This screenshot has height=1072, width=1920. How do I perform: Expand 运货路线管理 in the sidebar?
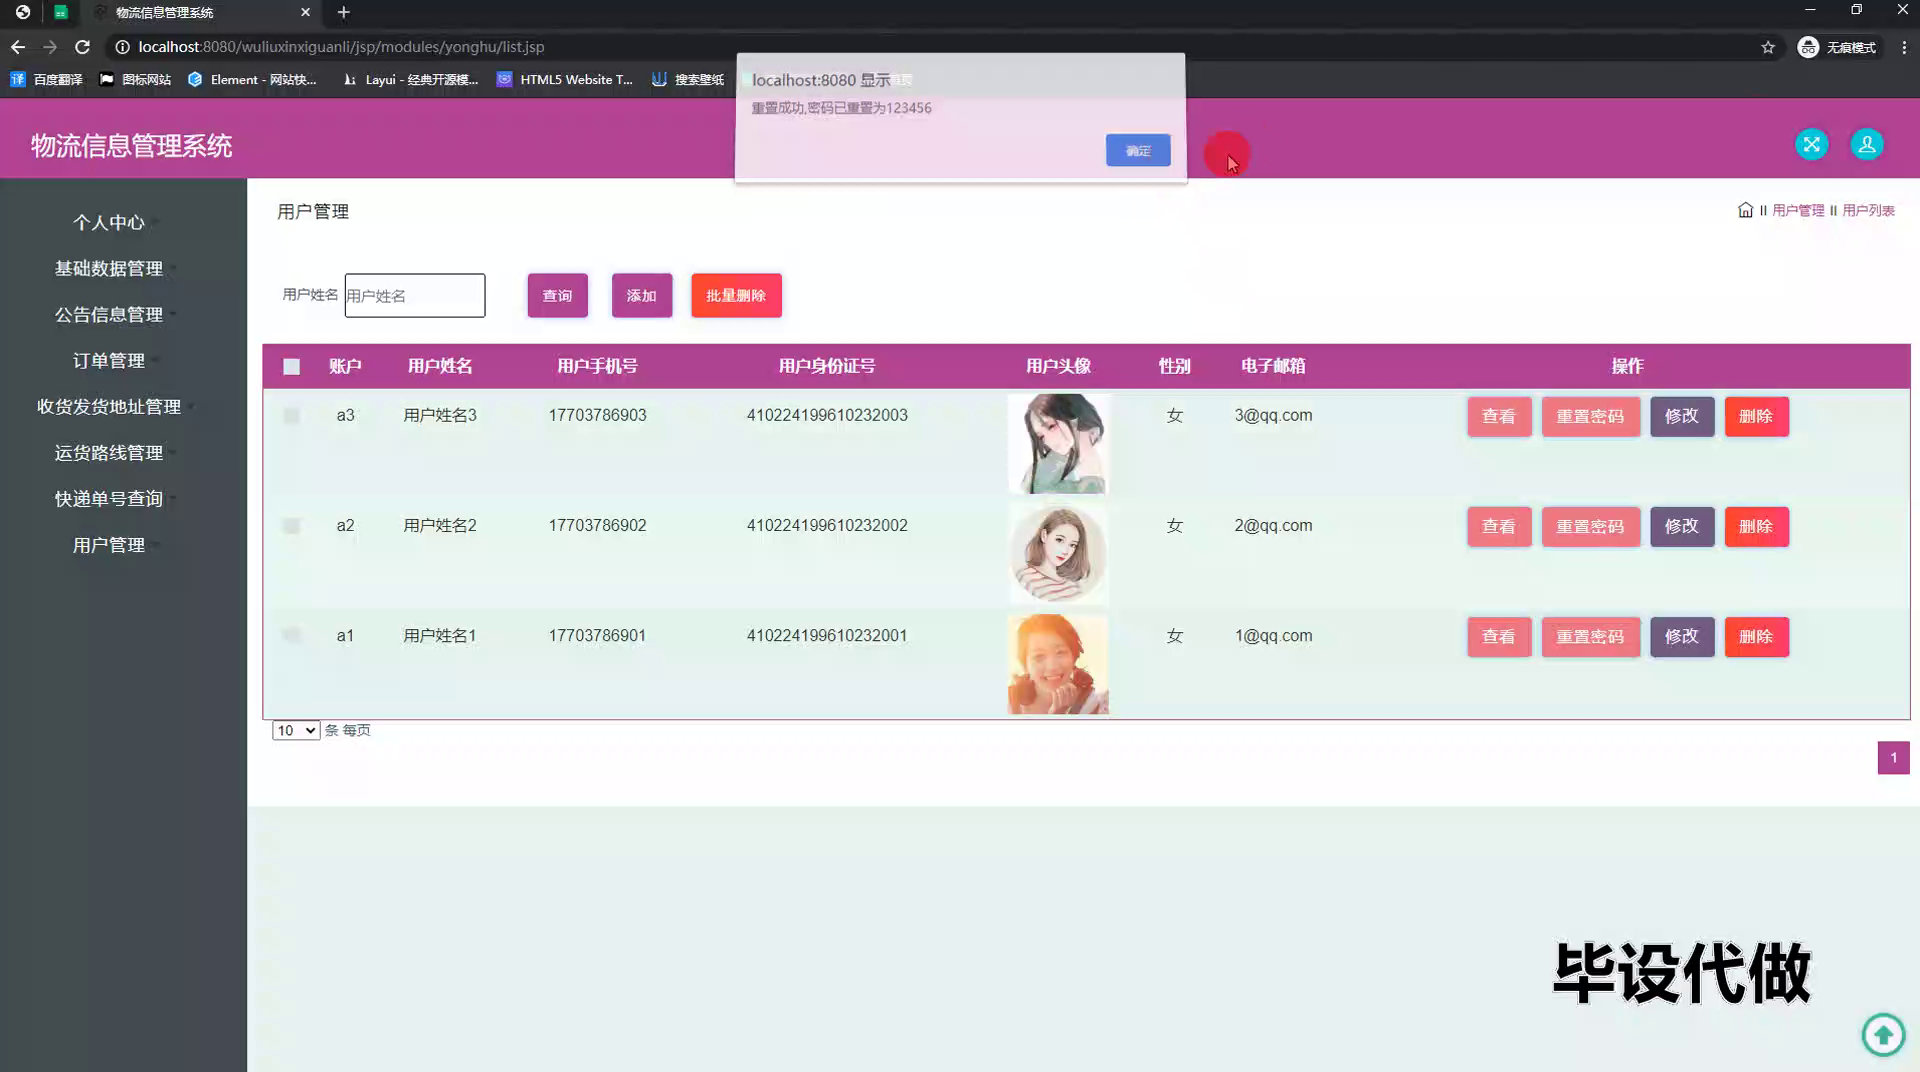click(x=109, y=452)
